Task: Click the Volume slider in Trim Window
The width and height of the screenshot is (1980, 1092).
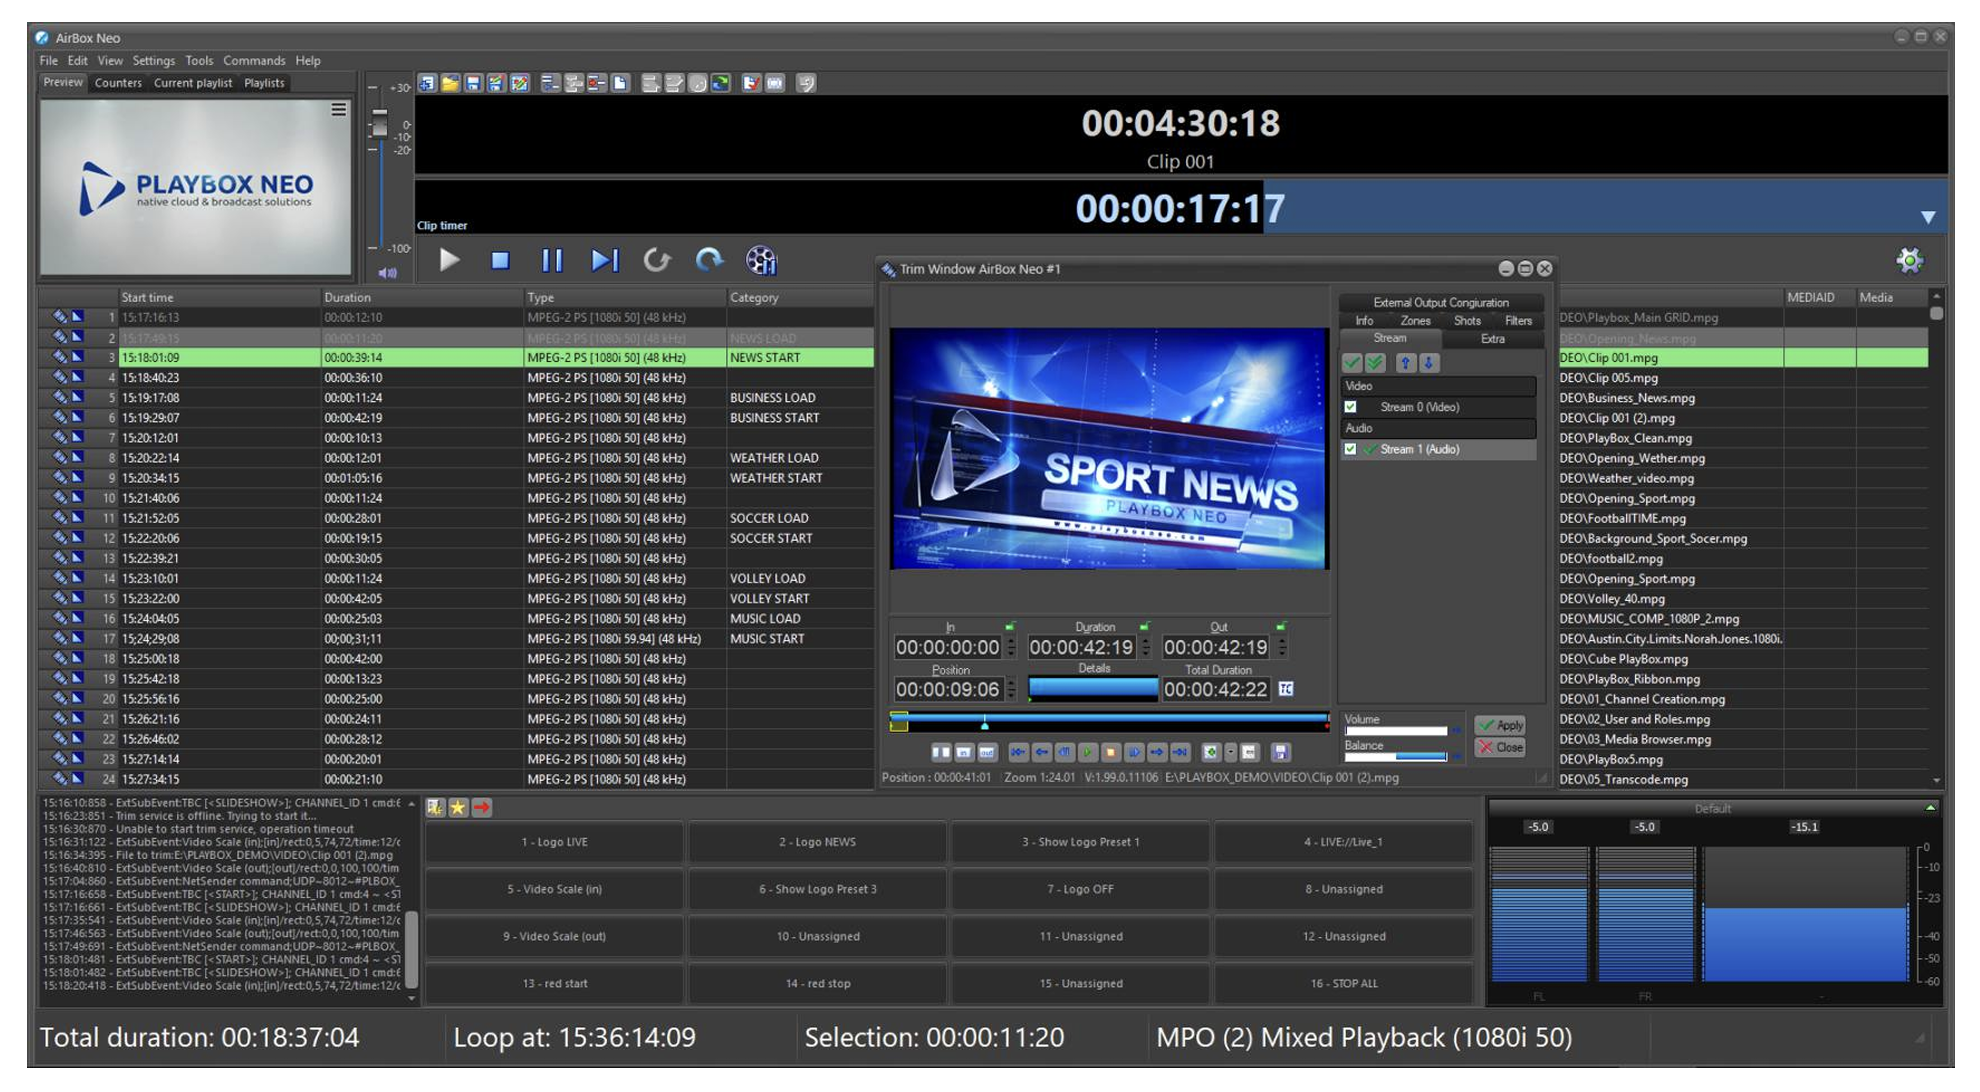Action: pyautogui.click(x=1396, y=731)
